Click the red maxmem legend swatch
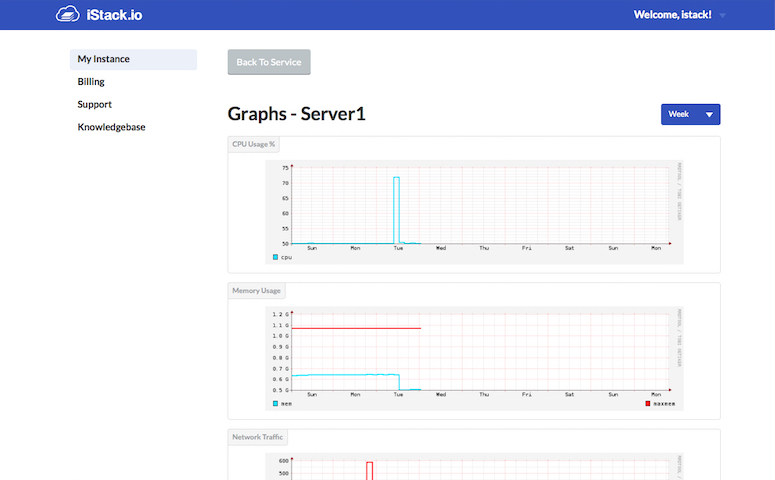Image resolution: width=775 pixels, height=480 pixels. (x=648, y=403)
